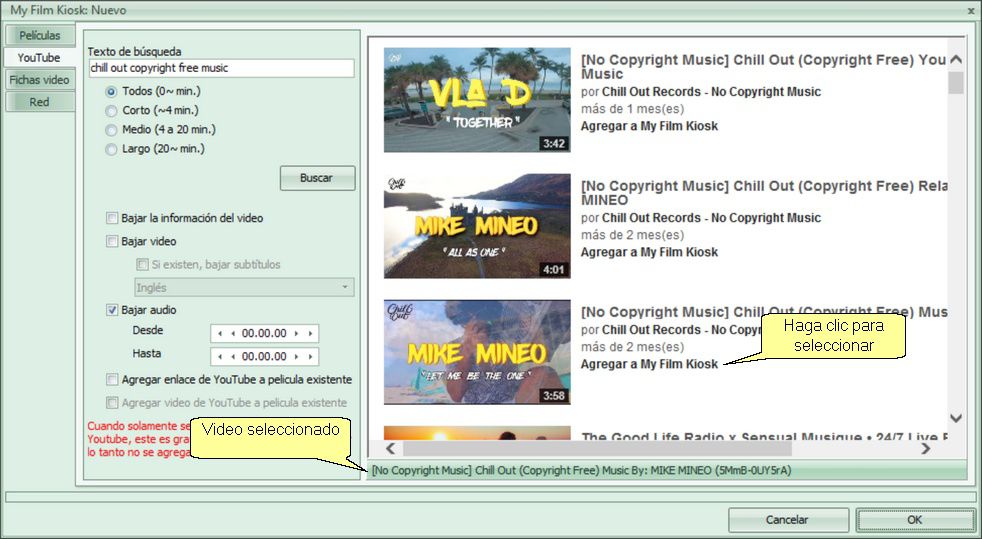The image size is (982, 539).
Task: Click results list scroll up arrow
Action: (x=956, y=59)
